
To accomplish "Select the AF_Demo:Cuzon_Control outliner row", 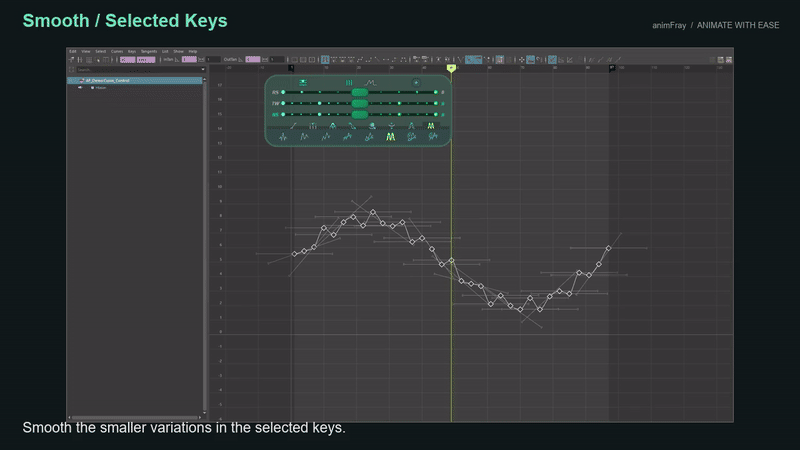I will coord(135,81).
